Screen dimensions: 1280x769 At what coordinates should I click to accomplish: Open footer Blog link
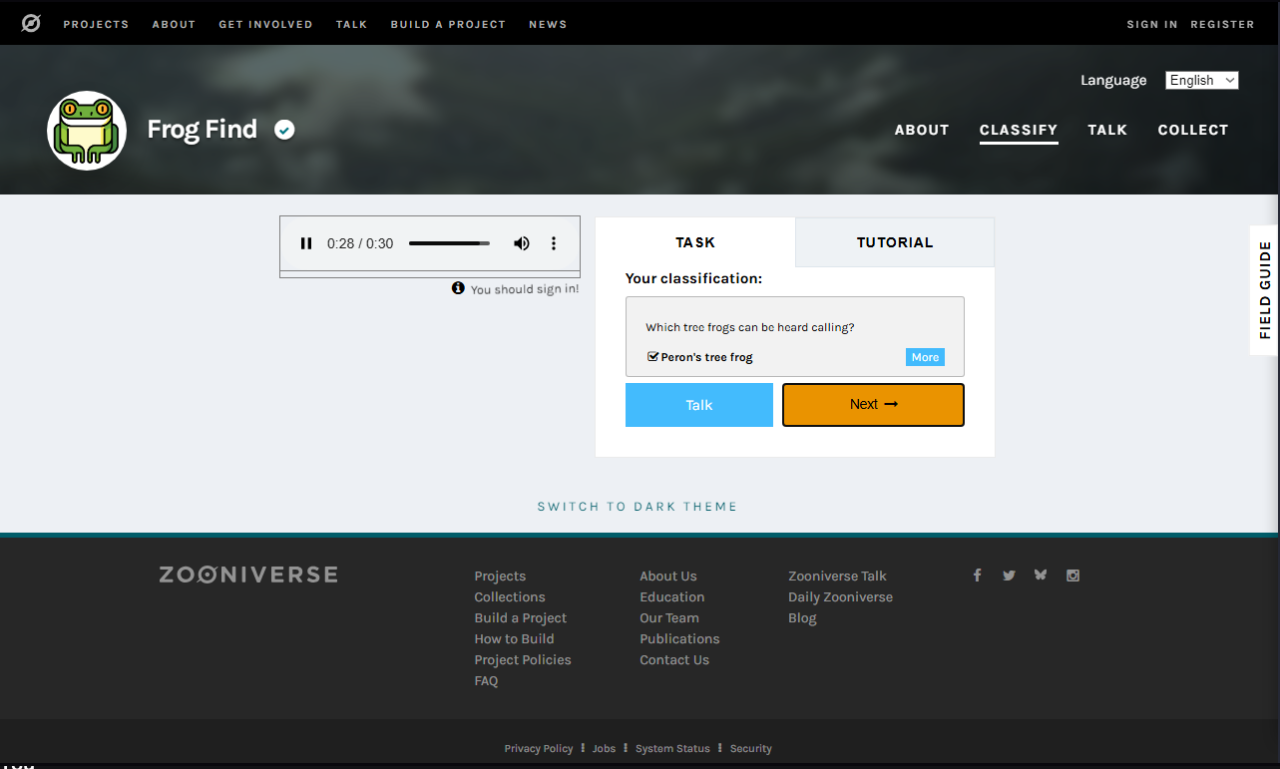coord(802,618)
